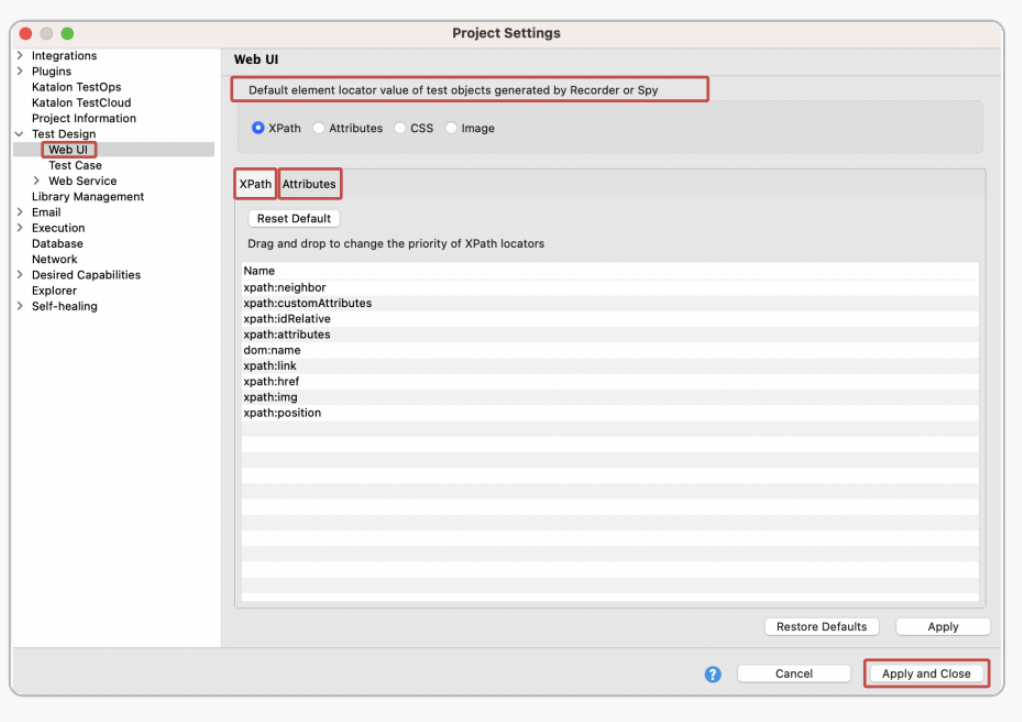Click the Apply button
The width and height of the screenshot is (1022, 722).
pyautogui.click(x=942, y=626)
